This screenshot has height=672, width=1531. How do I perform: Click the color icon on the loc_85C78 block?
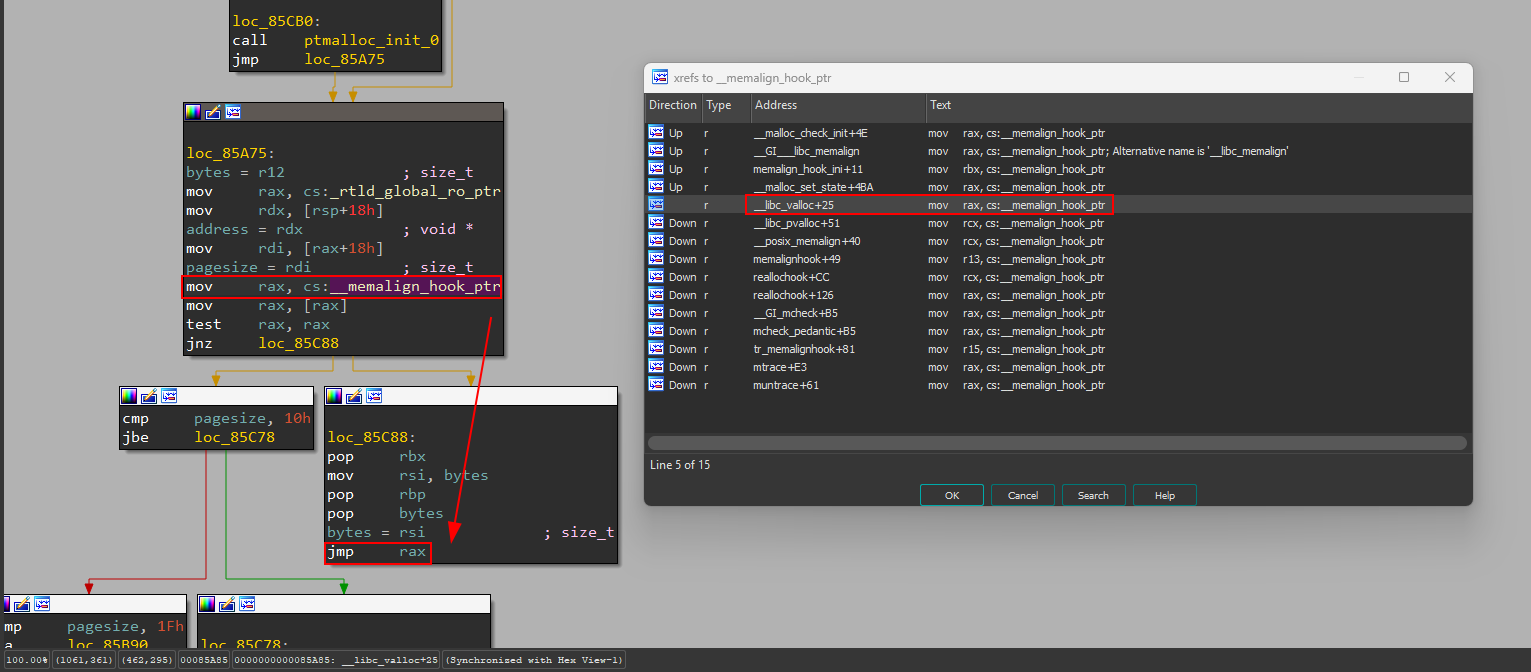click(x=206, y=604)
